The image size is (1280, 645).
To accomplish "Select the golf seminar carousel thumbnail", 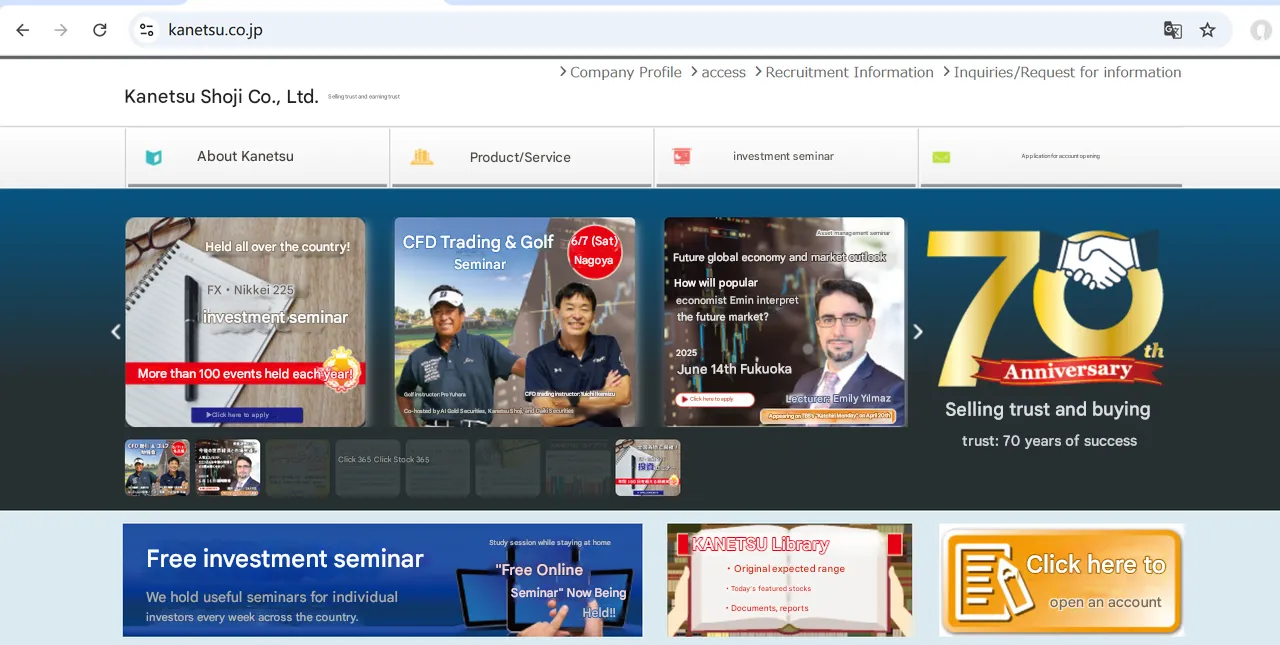I will [157, 468].
